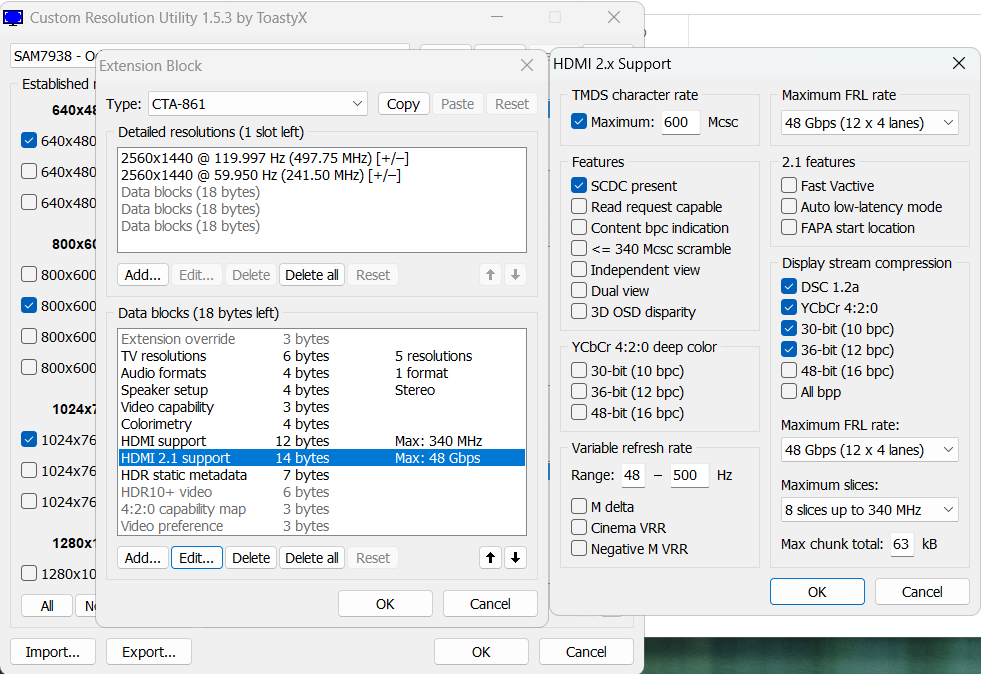Select HDMI 2.1 support data block
The width and height of the screenshot is (981, 674).
pyautogui.click(x=322, y=457)
